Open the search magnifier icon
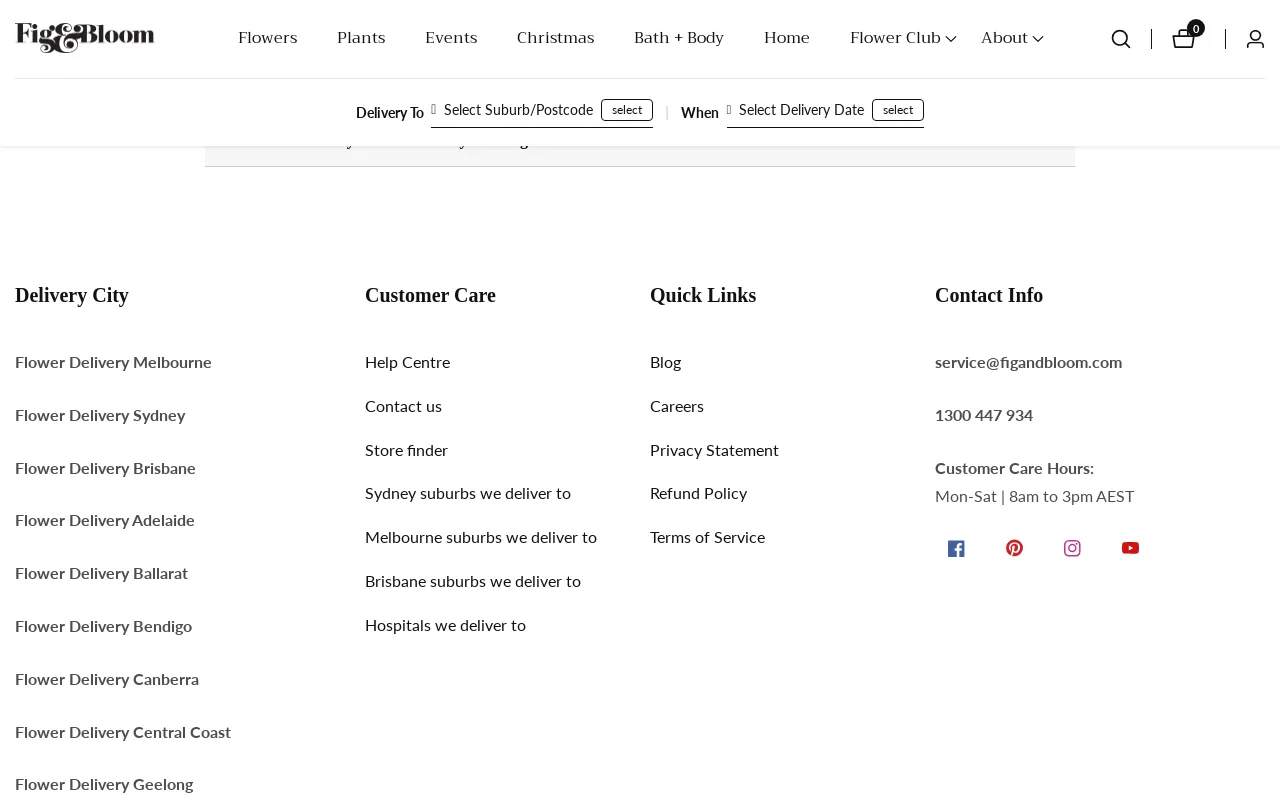This screenshot has width=1280, height=800. [1121, 39]
